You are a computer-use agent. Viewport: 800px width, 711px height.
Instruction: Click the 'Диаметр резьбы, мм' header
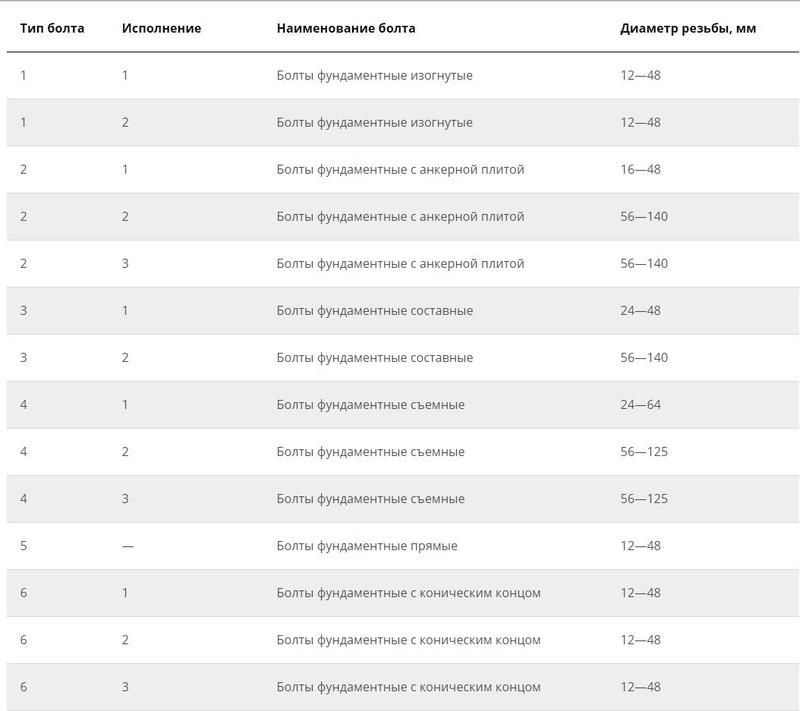click(687, 28)
